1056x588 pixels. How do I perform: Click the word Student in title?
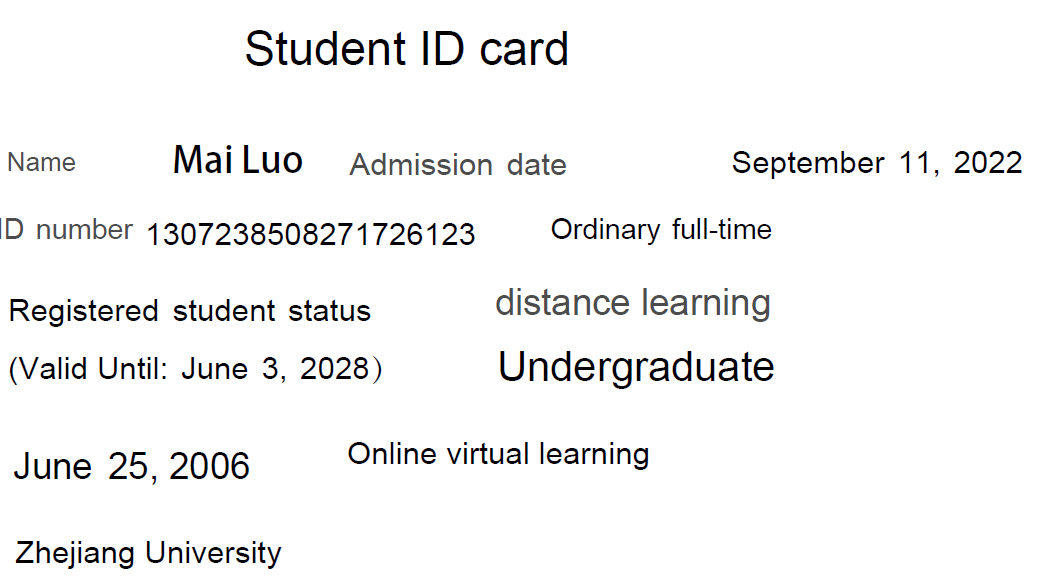click(325, 49)
